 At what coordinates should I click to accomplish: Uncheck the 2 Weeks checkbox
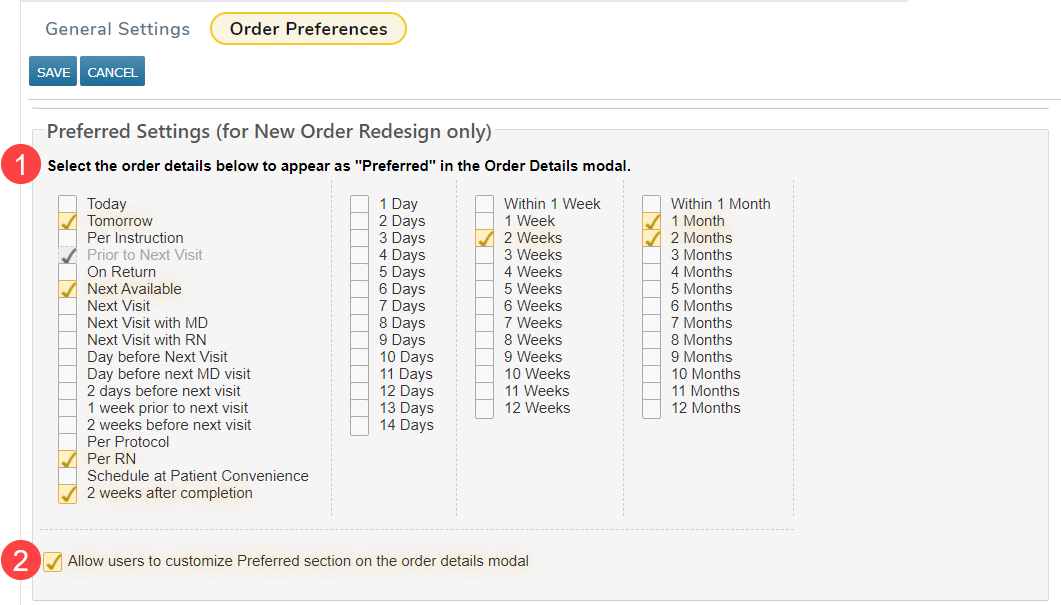point(484,238)
